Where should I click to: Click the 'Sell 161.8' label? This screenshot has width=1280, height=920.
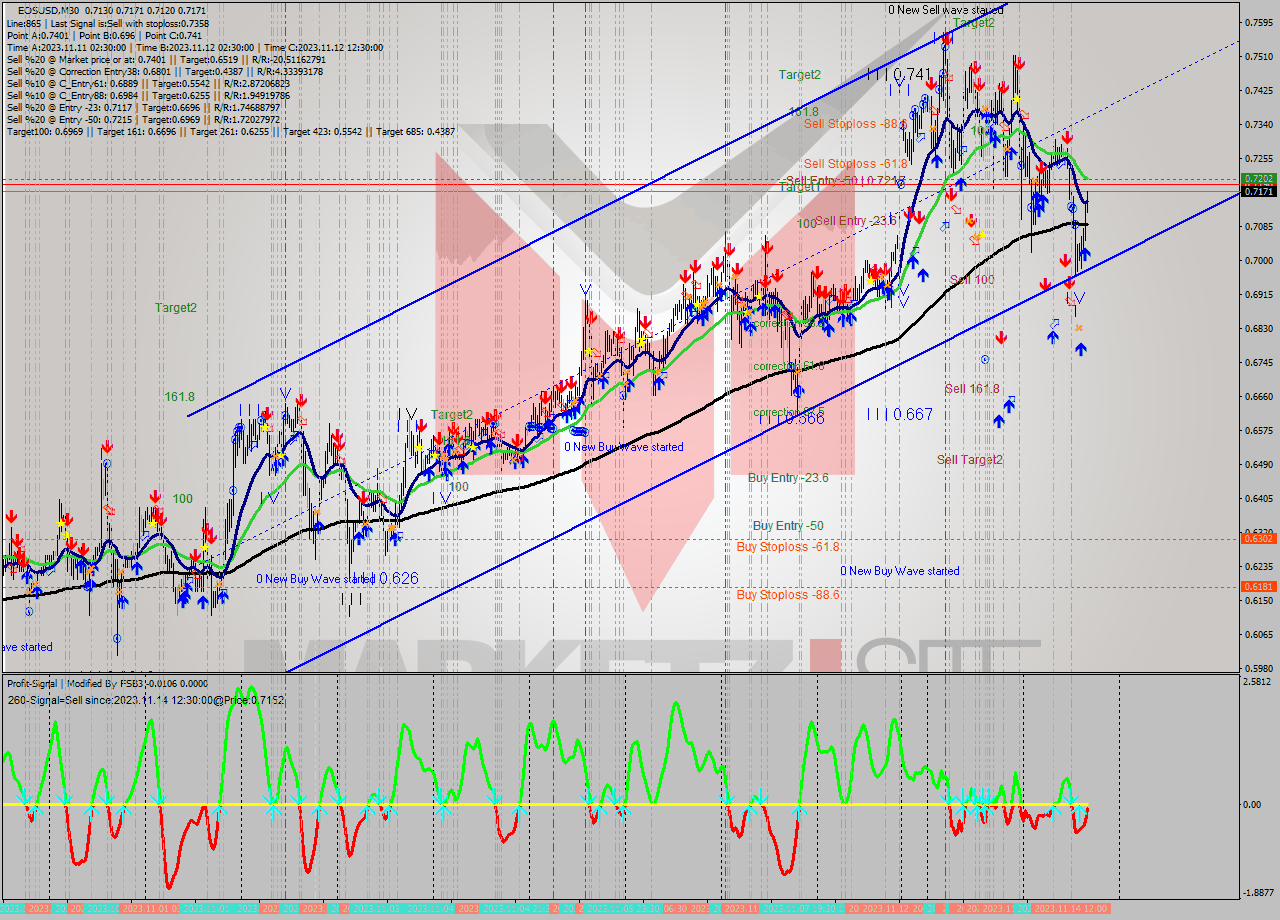click(x=972, y=389)
